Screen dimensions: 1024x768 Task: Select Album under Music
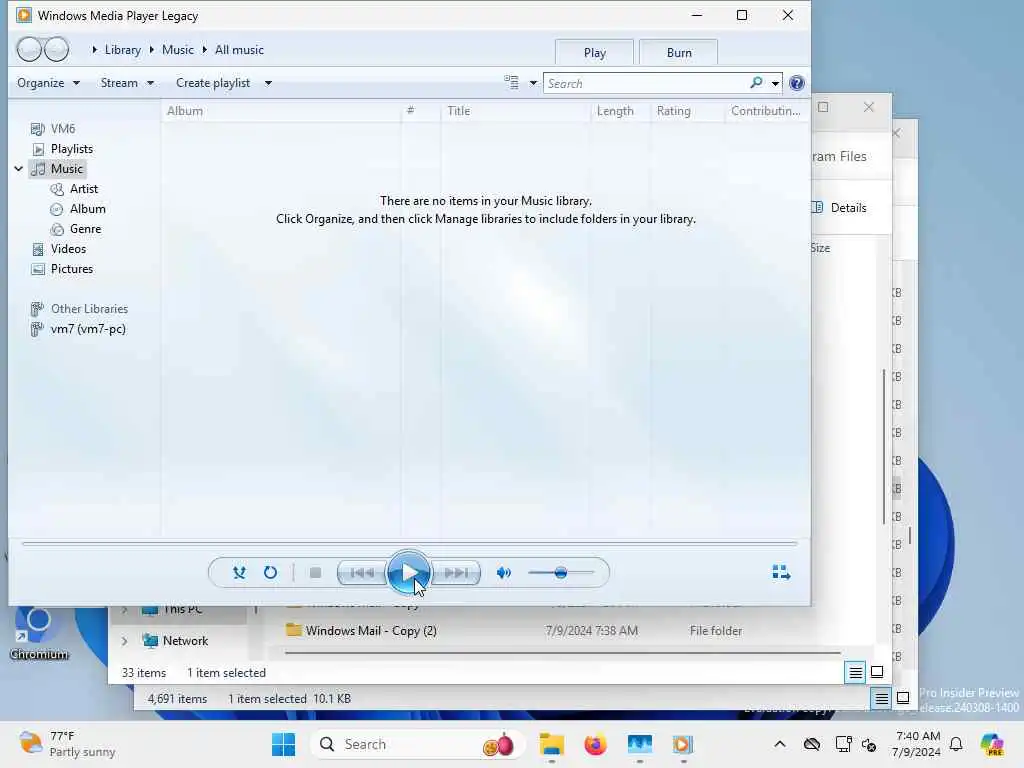pyautogui.click(x=78, y=209)
